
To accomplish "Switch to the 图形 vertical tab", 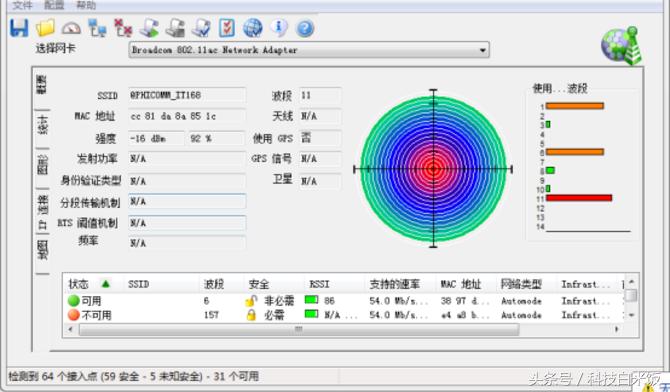I will click(42, 165).
